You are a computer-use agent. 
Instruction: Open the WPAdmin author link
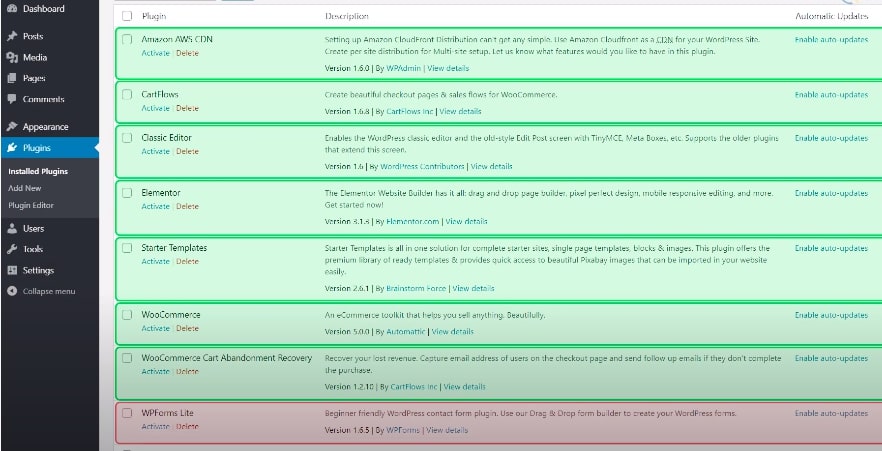(403, 69)
